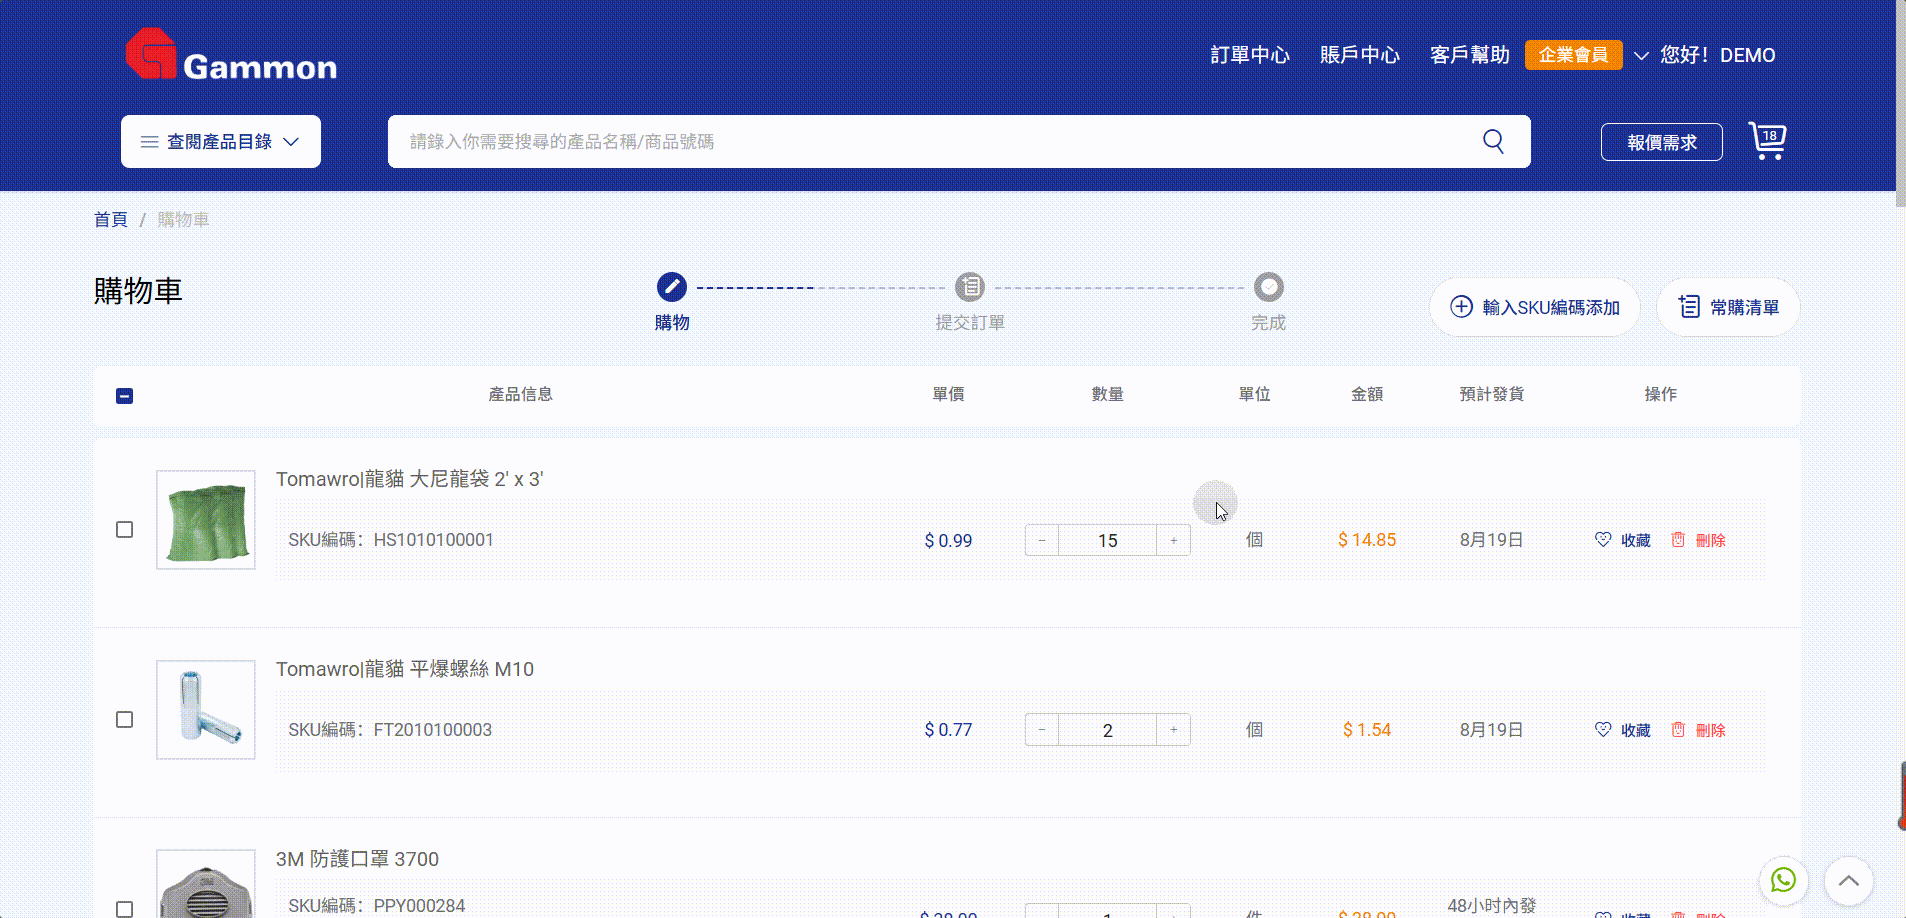The height and width of the screenshot is (918, 1906).
Task: Open 訂單中心 in top navigation
Action: (x=1249, y=55)
